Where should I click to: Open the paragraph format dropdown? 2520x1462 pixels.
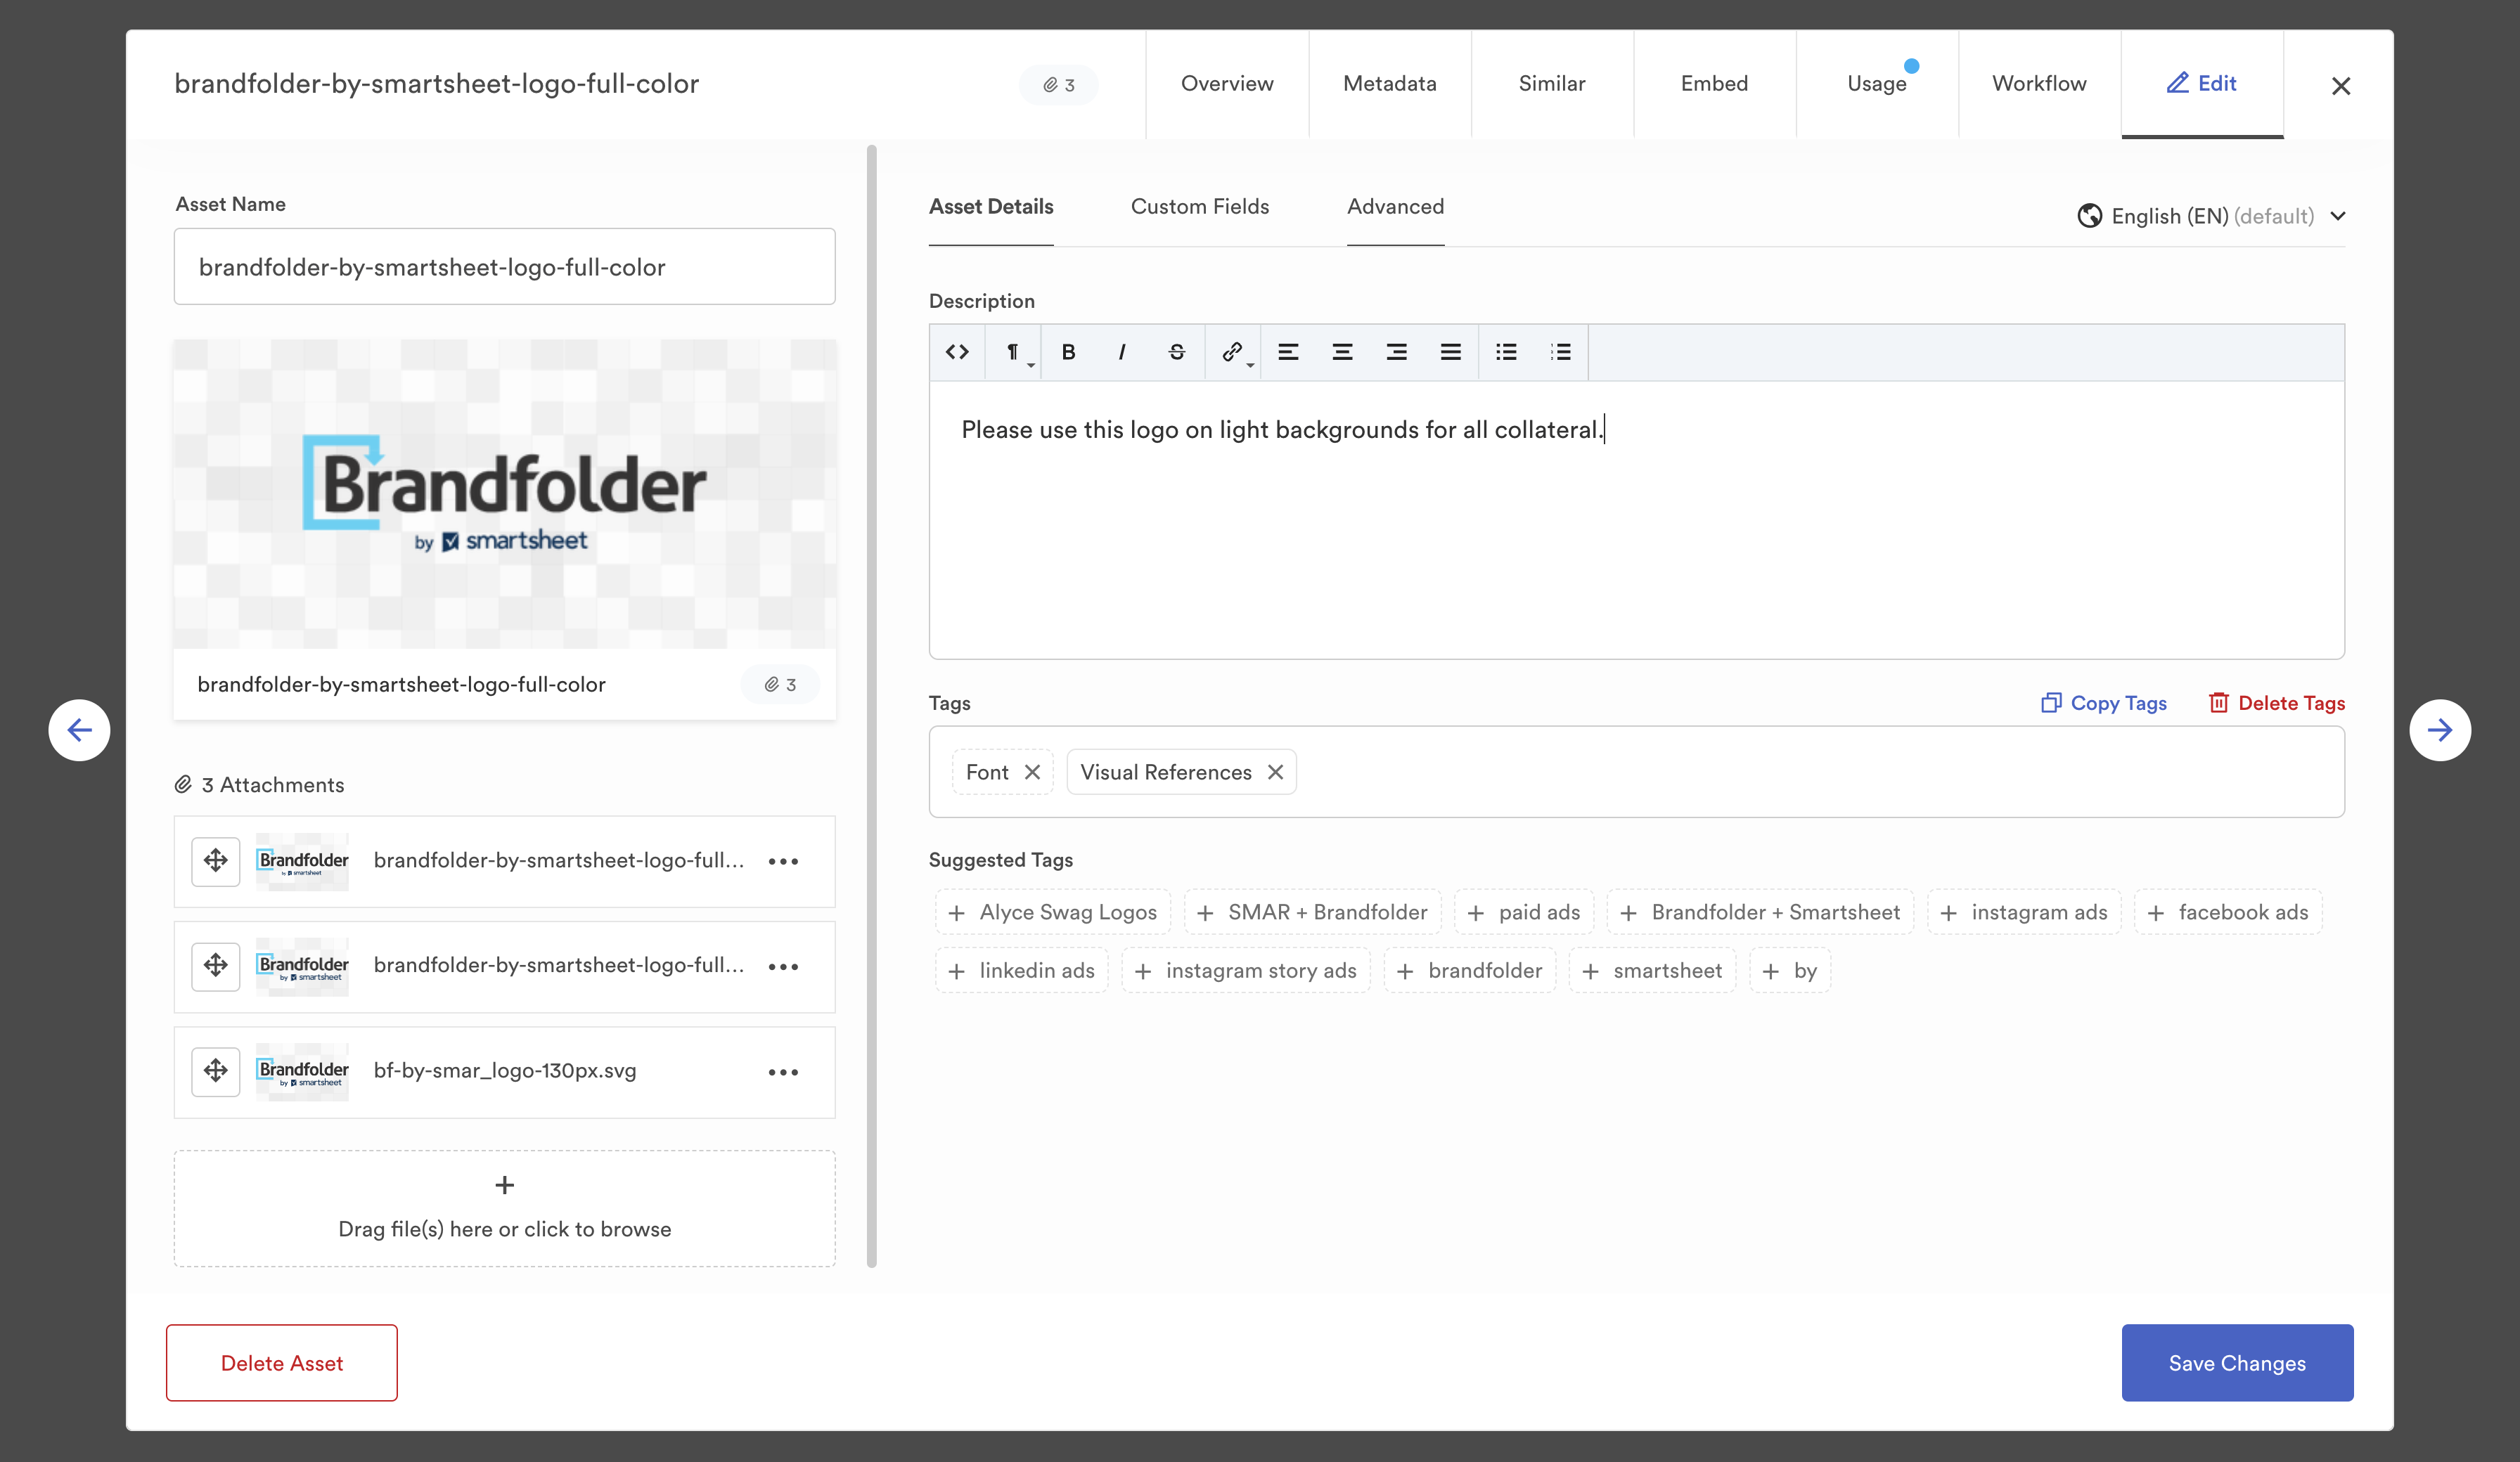coord(1014,352)
